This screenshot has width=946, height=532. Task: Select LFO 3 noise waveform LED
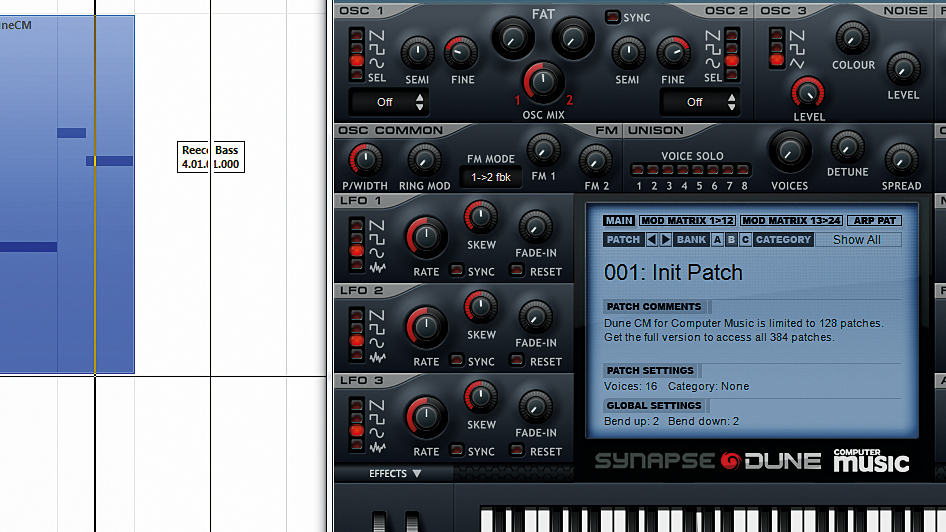(x=357, y=445)
